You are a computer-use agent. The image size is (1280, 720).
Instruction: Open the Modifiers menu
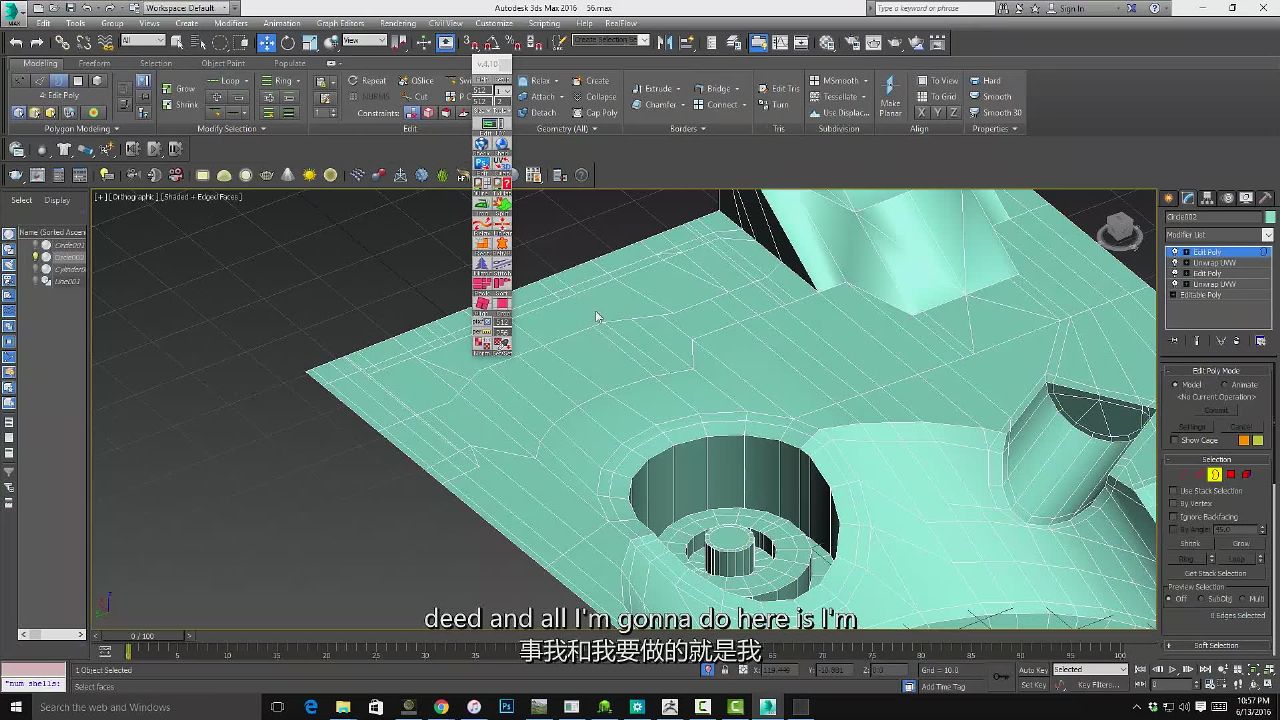[x=231, y=23]
